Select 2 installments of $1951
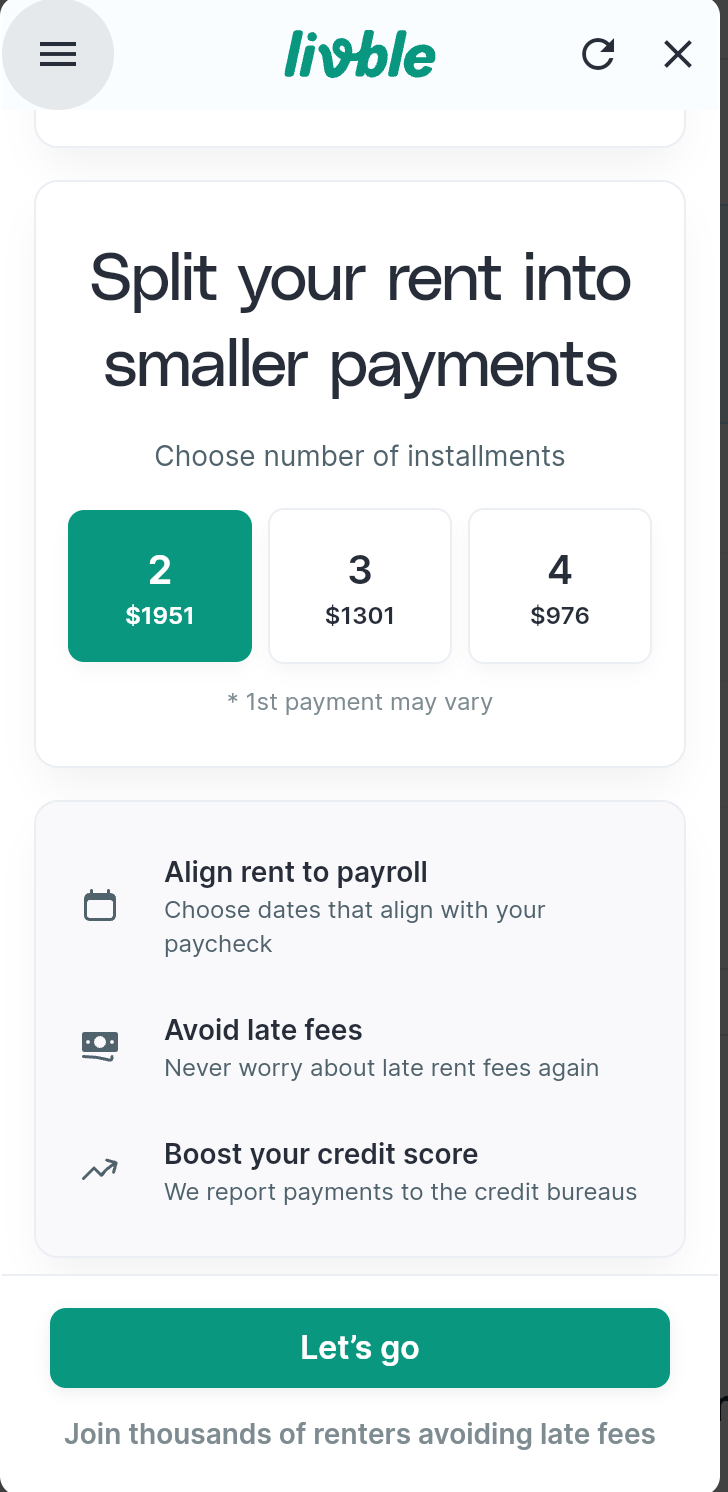The width and height of the screenshot is (728, 1492). 160,586
